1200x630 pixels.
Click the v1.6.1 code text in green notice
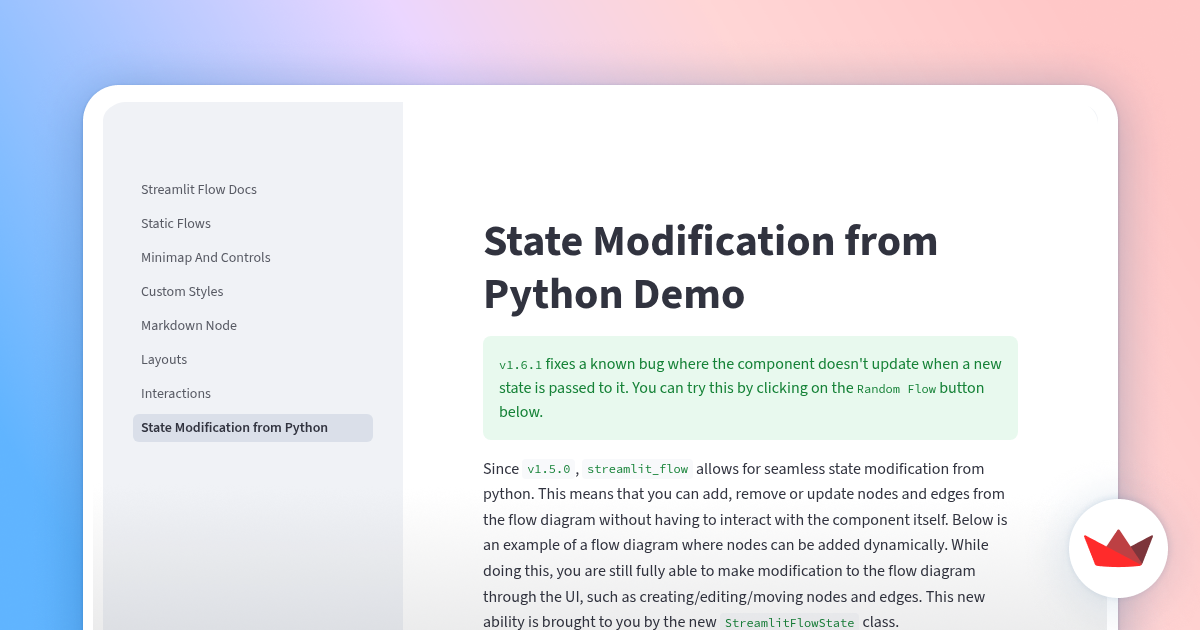click(x=520, y=365)
